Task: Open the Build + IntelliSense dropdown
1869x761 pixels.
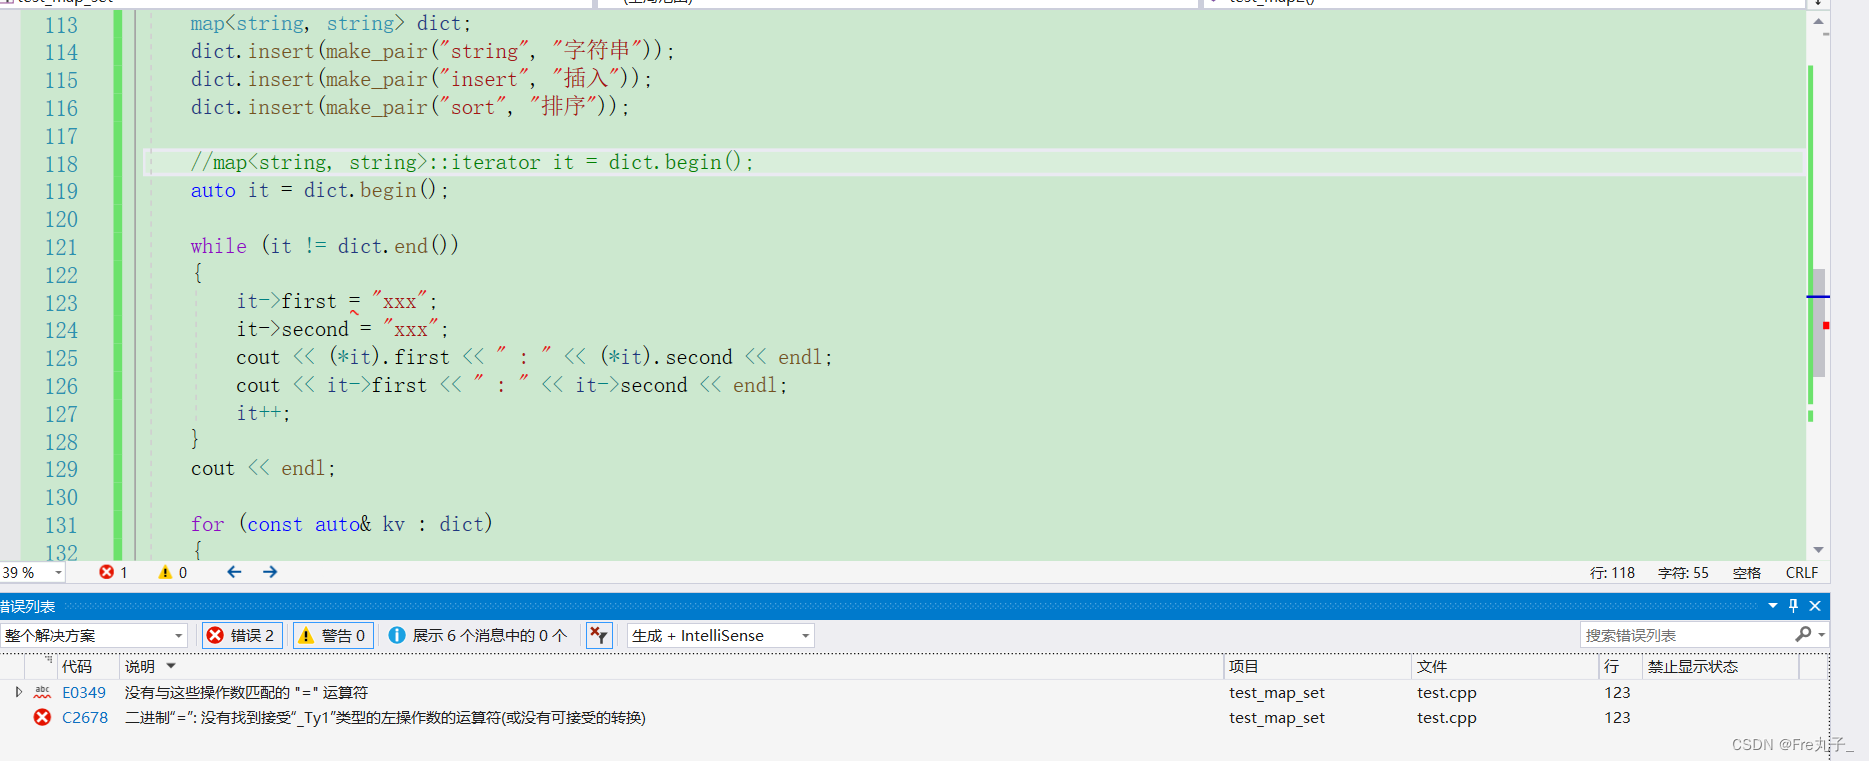Action: [x=720, y=635]
